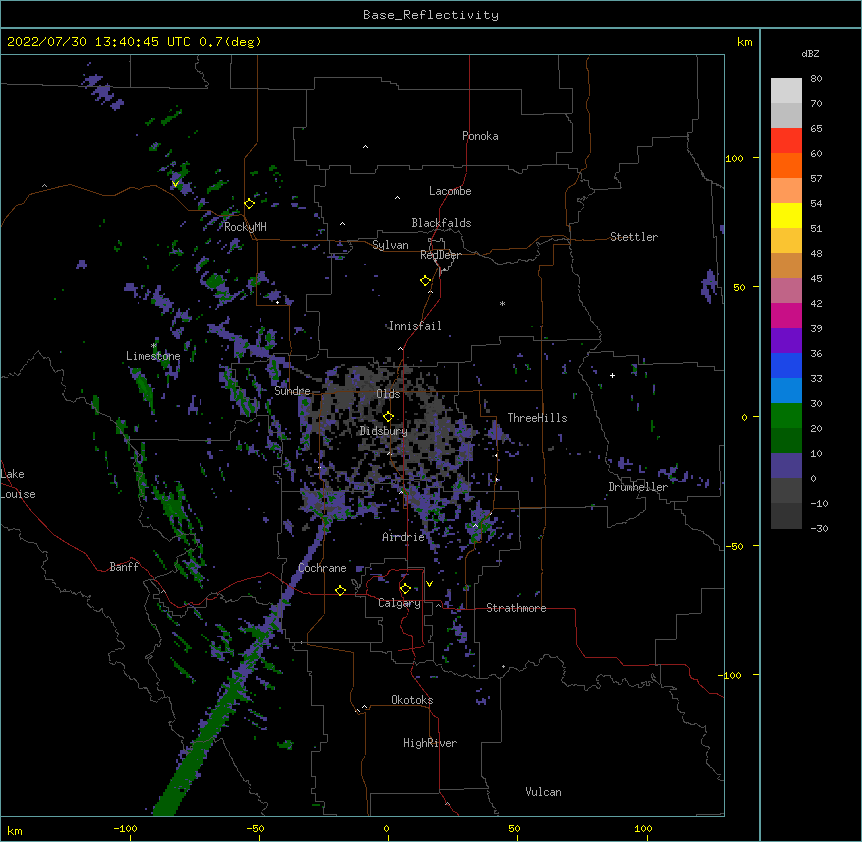Click the Drumheller label

(x=638, y=487)
